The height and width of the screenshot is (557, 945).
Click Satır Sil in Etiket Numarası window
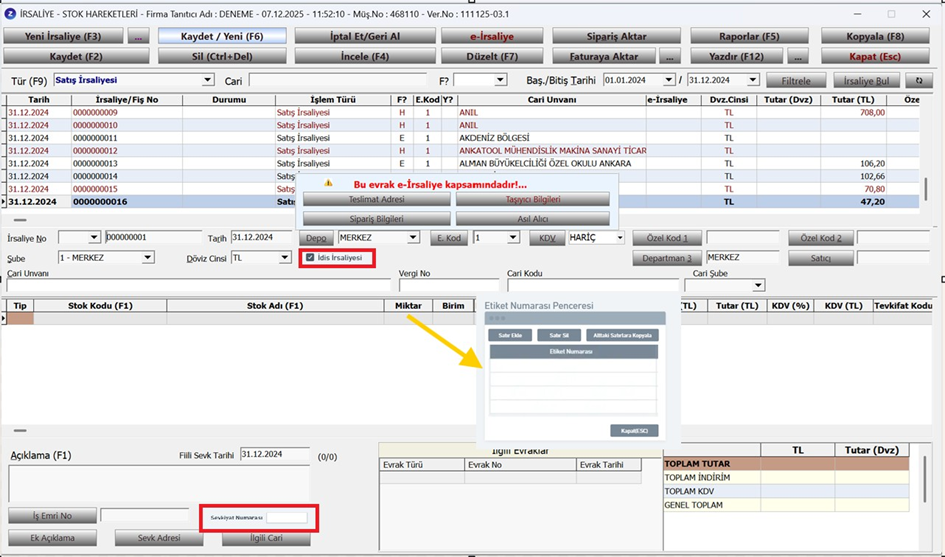pyautogui.click(x=559, y=335)
